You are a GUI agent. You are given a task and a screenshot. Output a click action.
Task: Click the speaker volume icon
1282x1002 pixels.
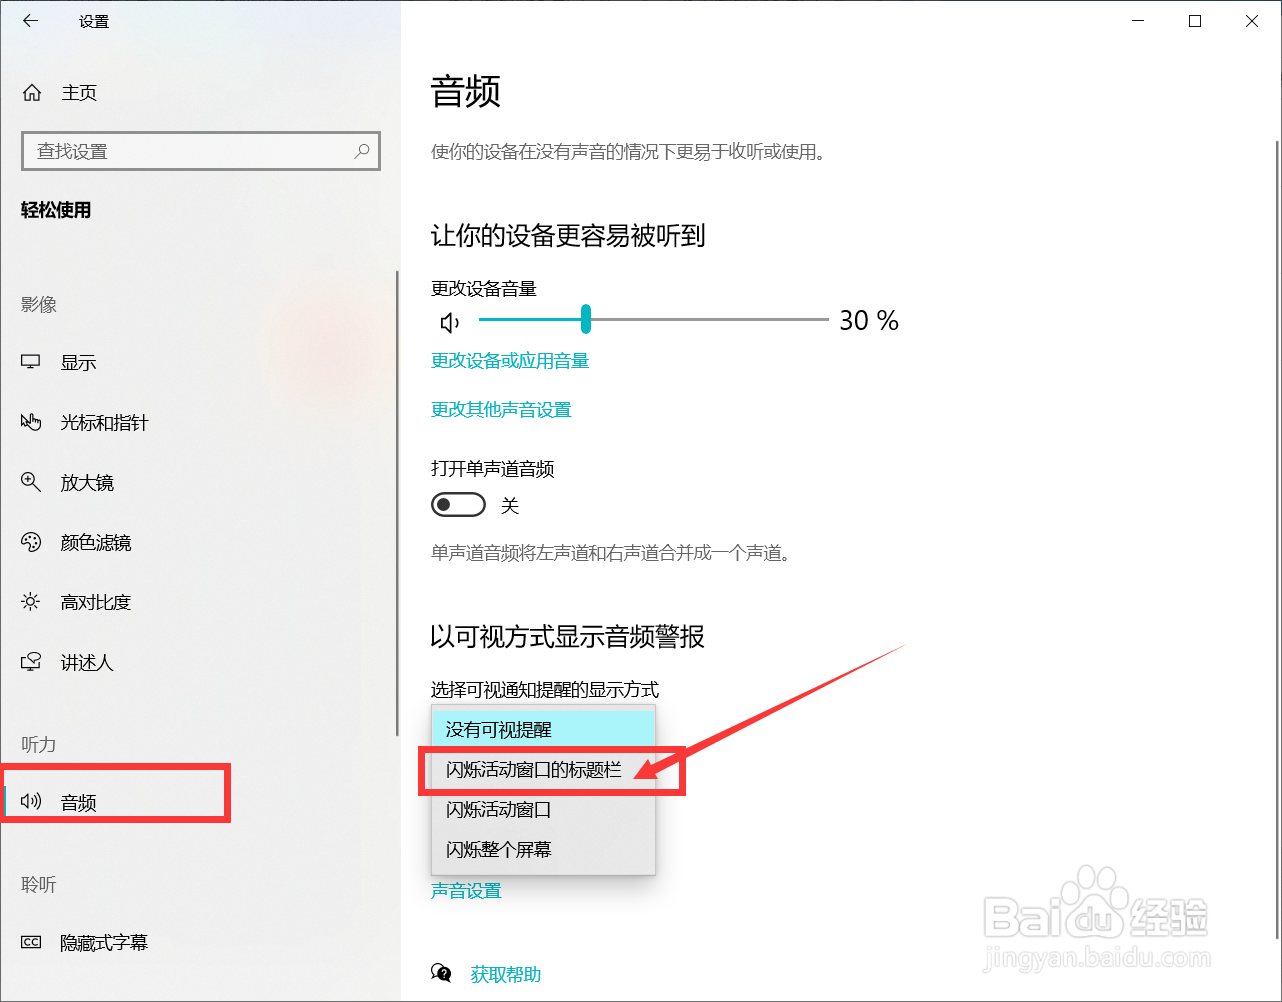point(450,322)
